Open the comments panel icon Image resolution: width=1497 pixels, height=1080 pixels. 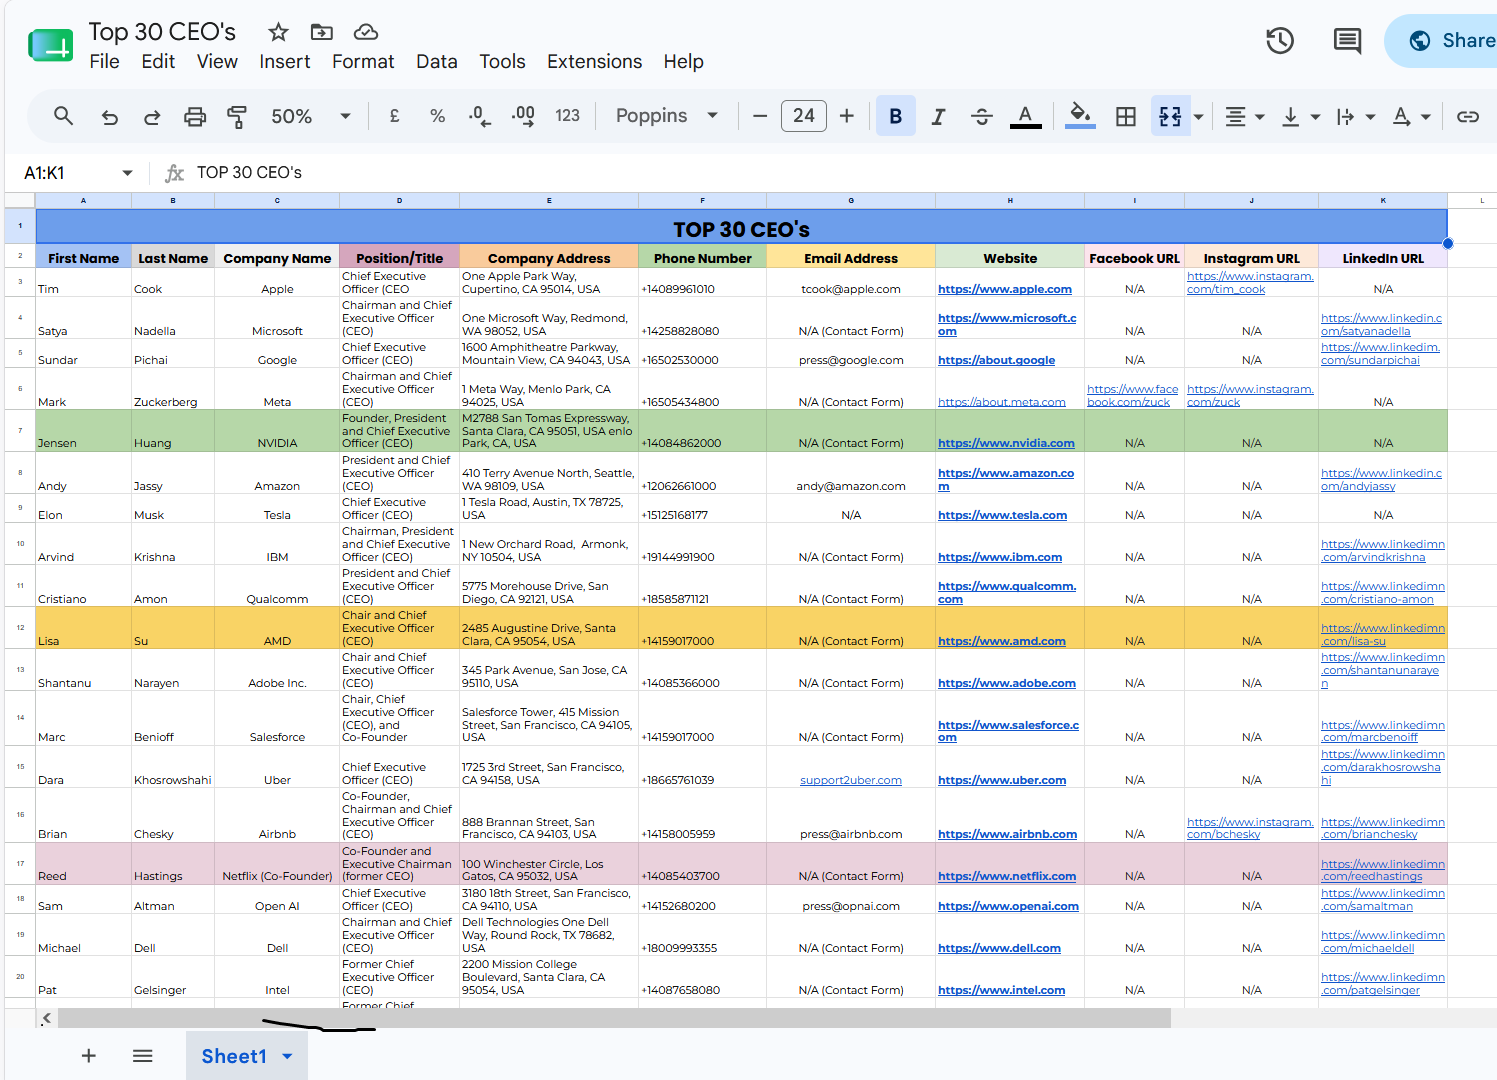click(1347, 41)
